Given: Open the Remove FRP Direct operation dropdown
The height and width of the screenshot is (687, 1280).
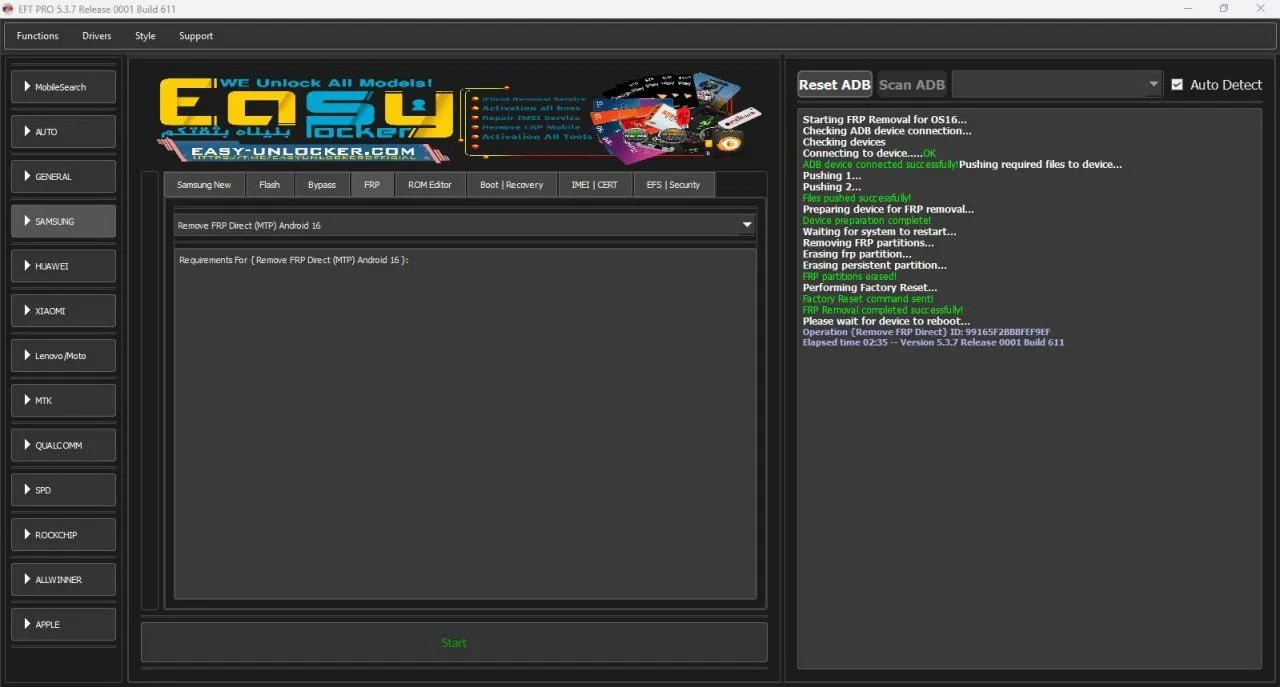Looking at the screenshot, I should [746, 226].
